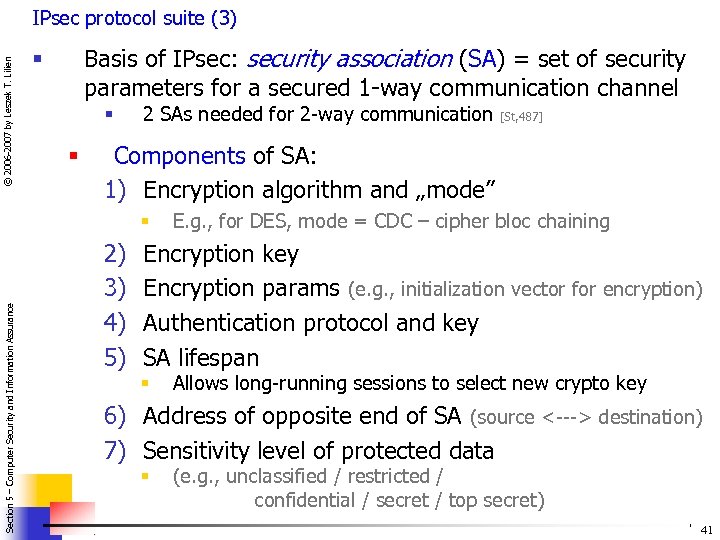The image size is (720, 540).
Task: Click the italic phrase 'security association'
Action: pyautogui.click(x=349, y=60)
